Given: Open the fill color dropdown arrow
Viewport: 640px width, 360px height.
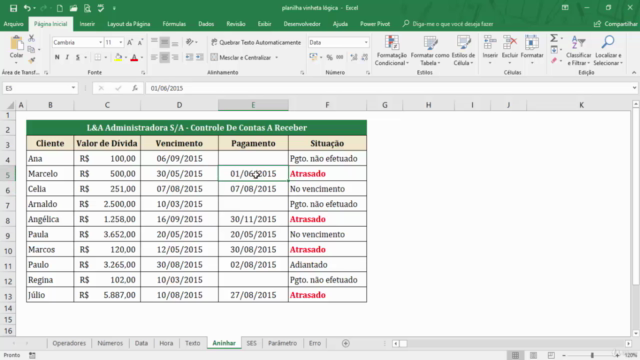Looking at the screenshot, I should (x=126, y=58).
